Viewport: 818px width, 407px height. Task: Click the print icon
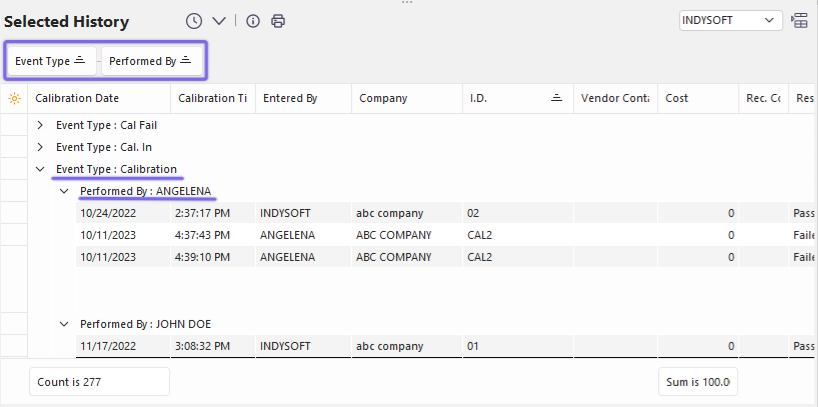[278, 21]
